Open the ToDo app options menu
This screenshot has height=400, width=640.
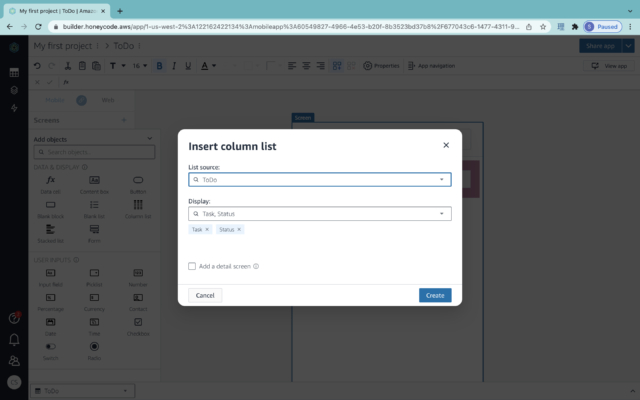[x=140, y=46]
